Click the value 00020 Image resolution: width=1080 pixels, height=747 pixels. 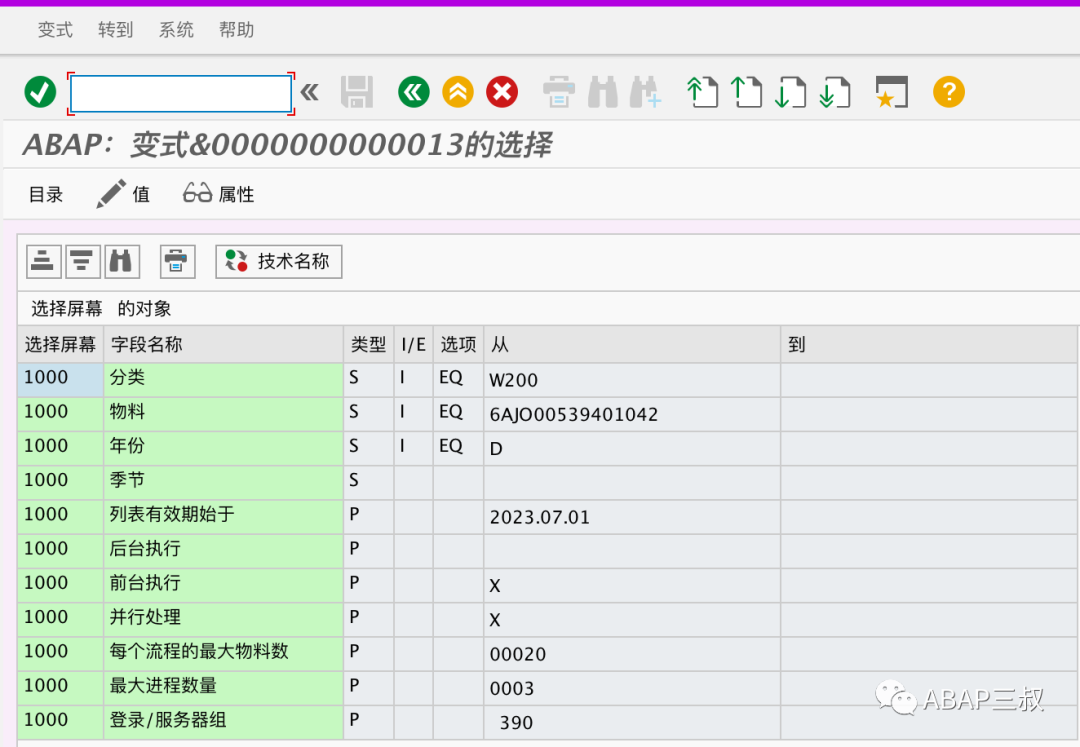tap(517, 654)
